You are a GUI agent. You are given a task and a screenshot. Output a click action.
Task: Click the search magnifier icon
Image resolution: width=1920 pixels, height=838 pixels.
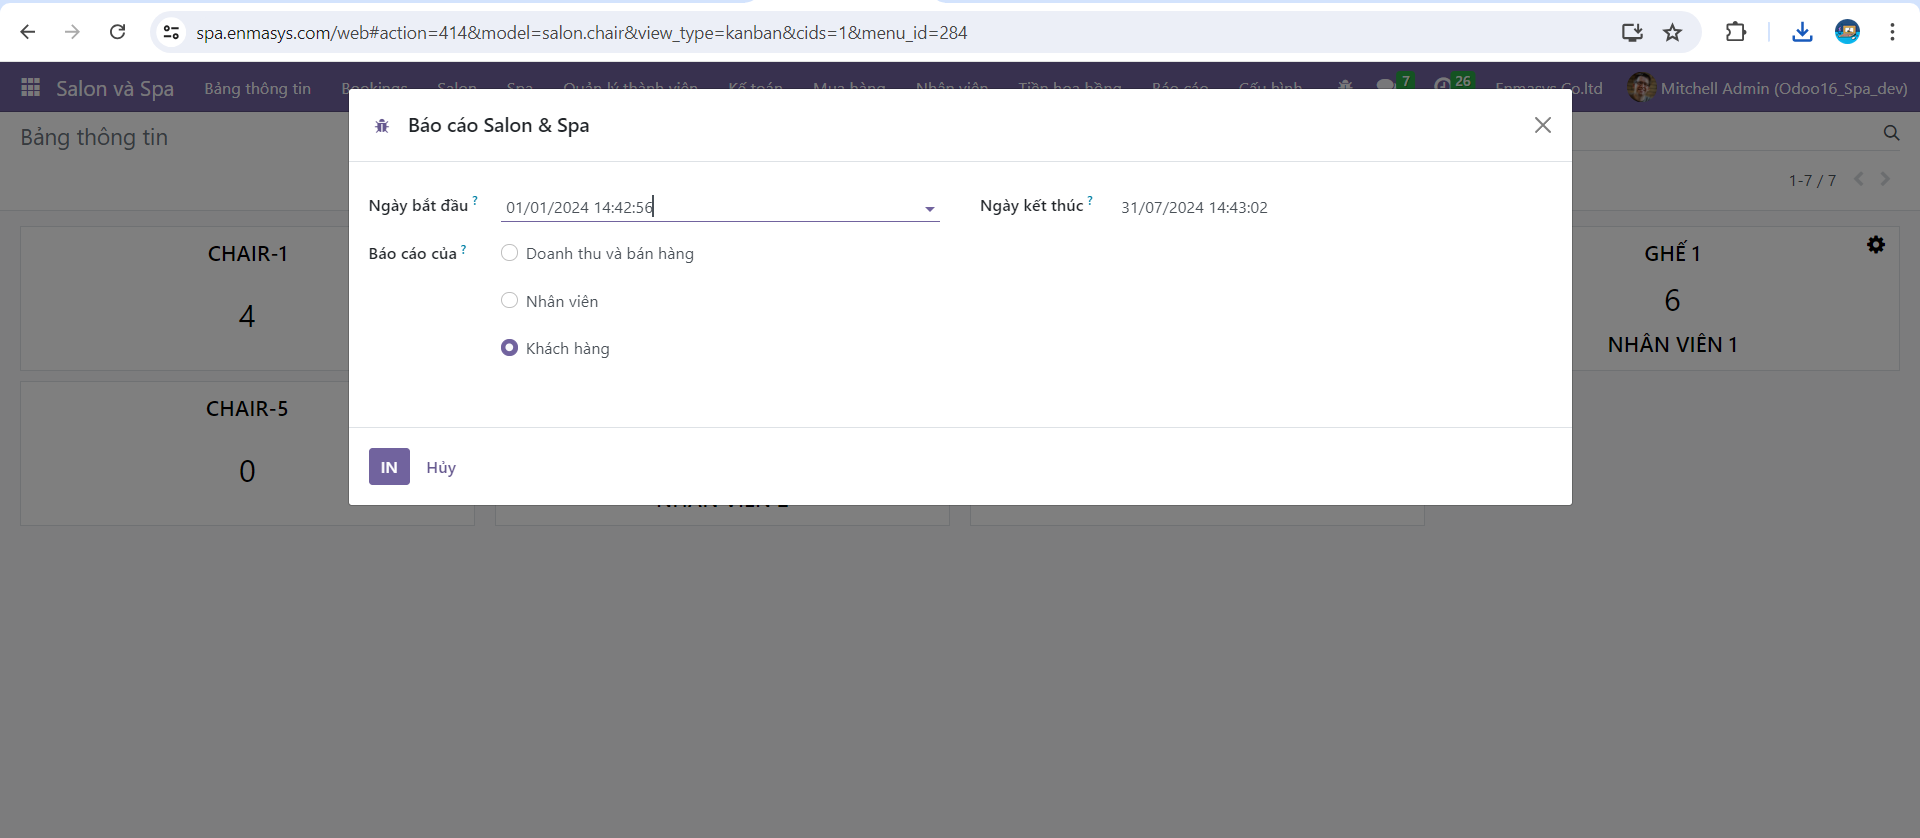[1891, 133]
